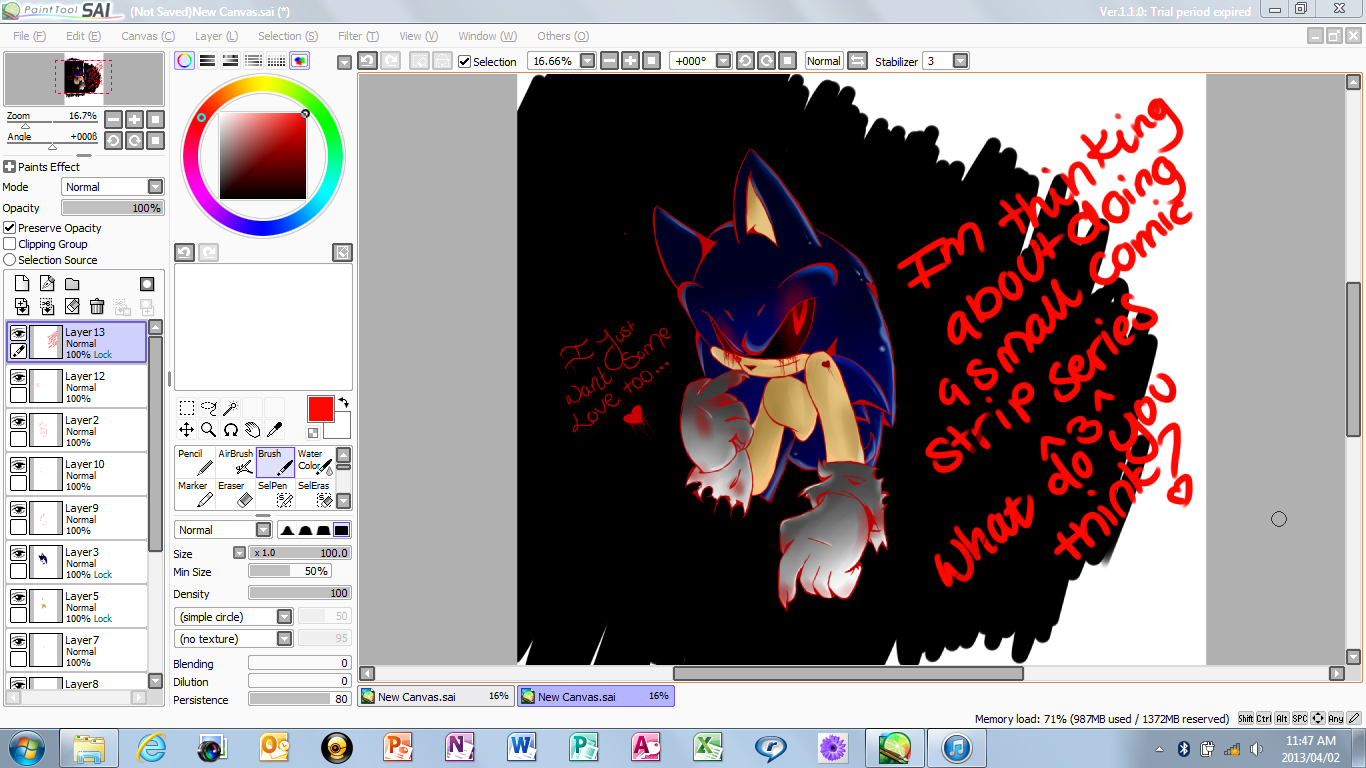Open the brush Size multiplier dropdown
This screenshot has height=768, width=1366.
pos(239,553)
